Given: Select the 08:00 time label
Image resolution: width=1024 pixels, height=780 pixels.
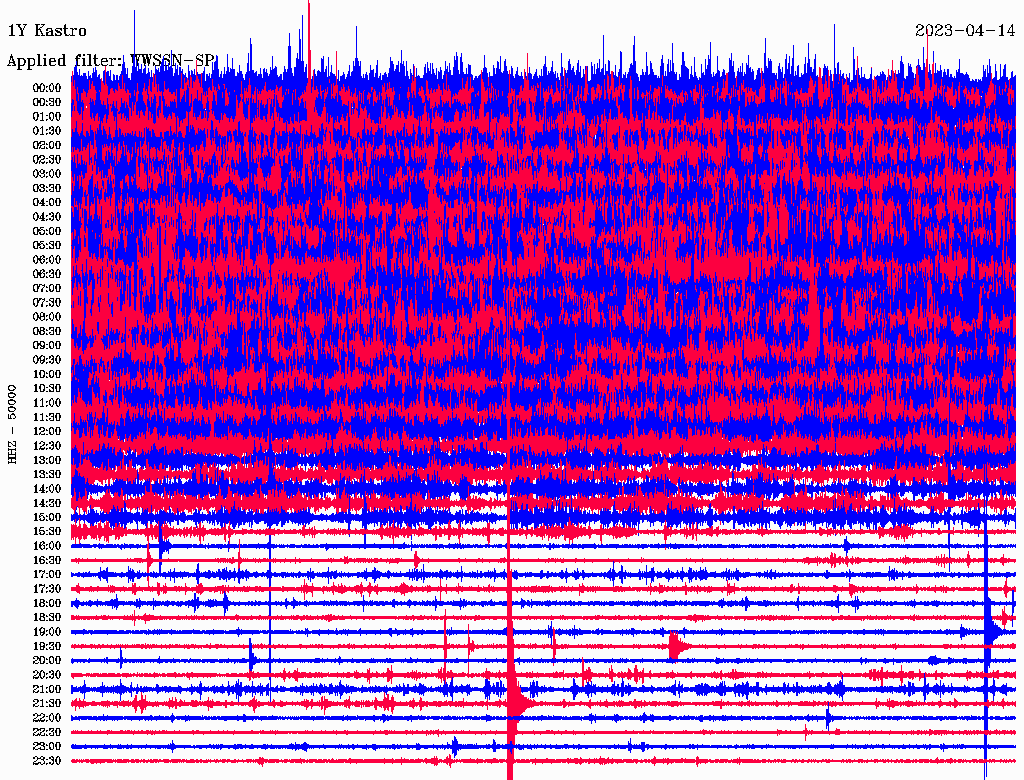Looking at the screenshot, I should click(x=47, y=317).
